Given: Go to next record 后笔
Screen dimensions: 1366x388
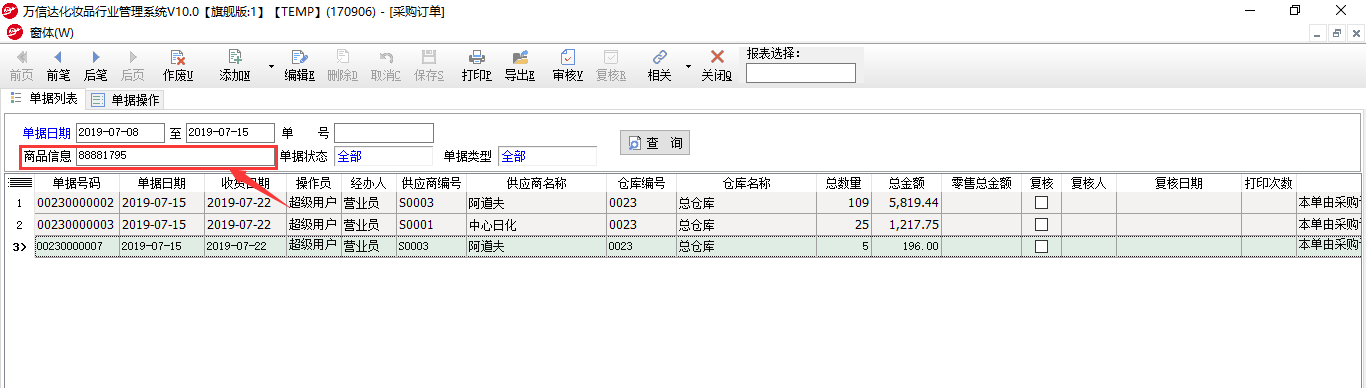Looking at the screenshot, I should 96,66.
